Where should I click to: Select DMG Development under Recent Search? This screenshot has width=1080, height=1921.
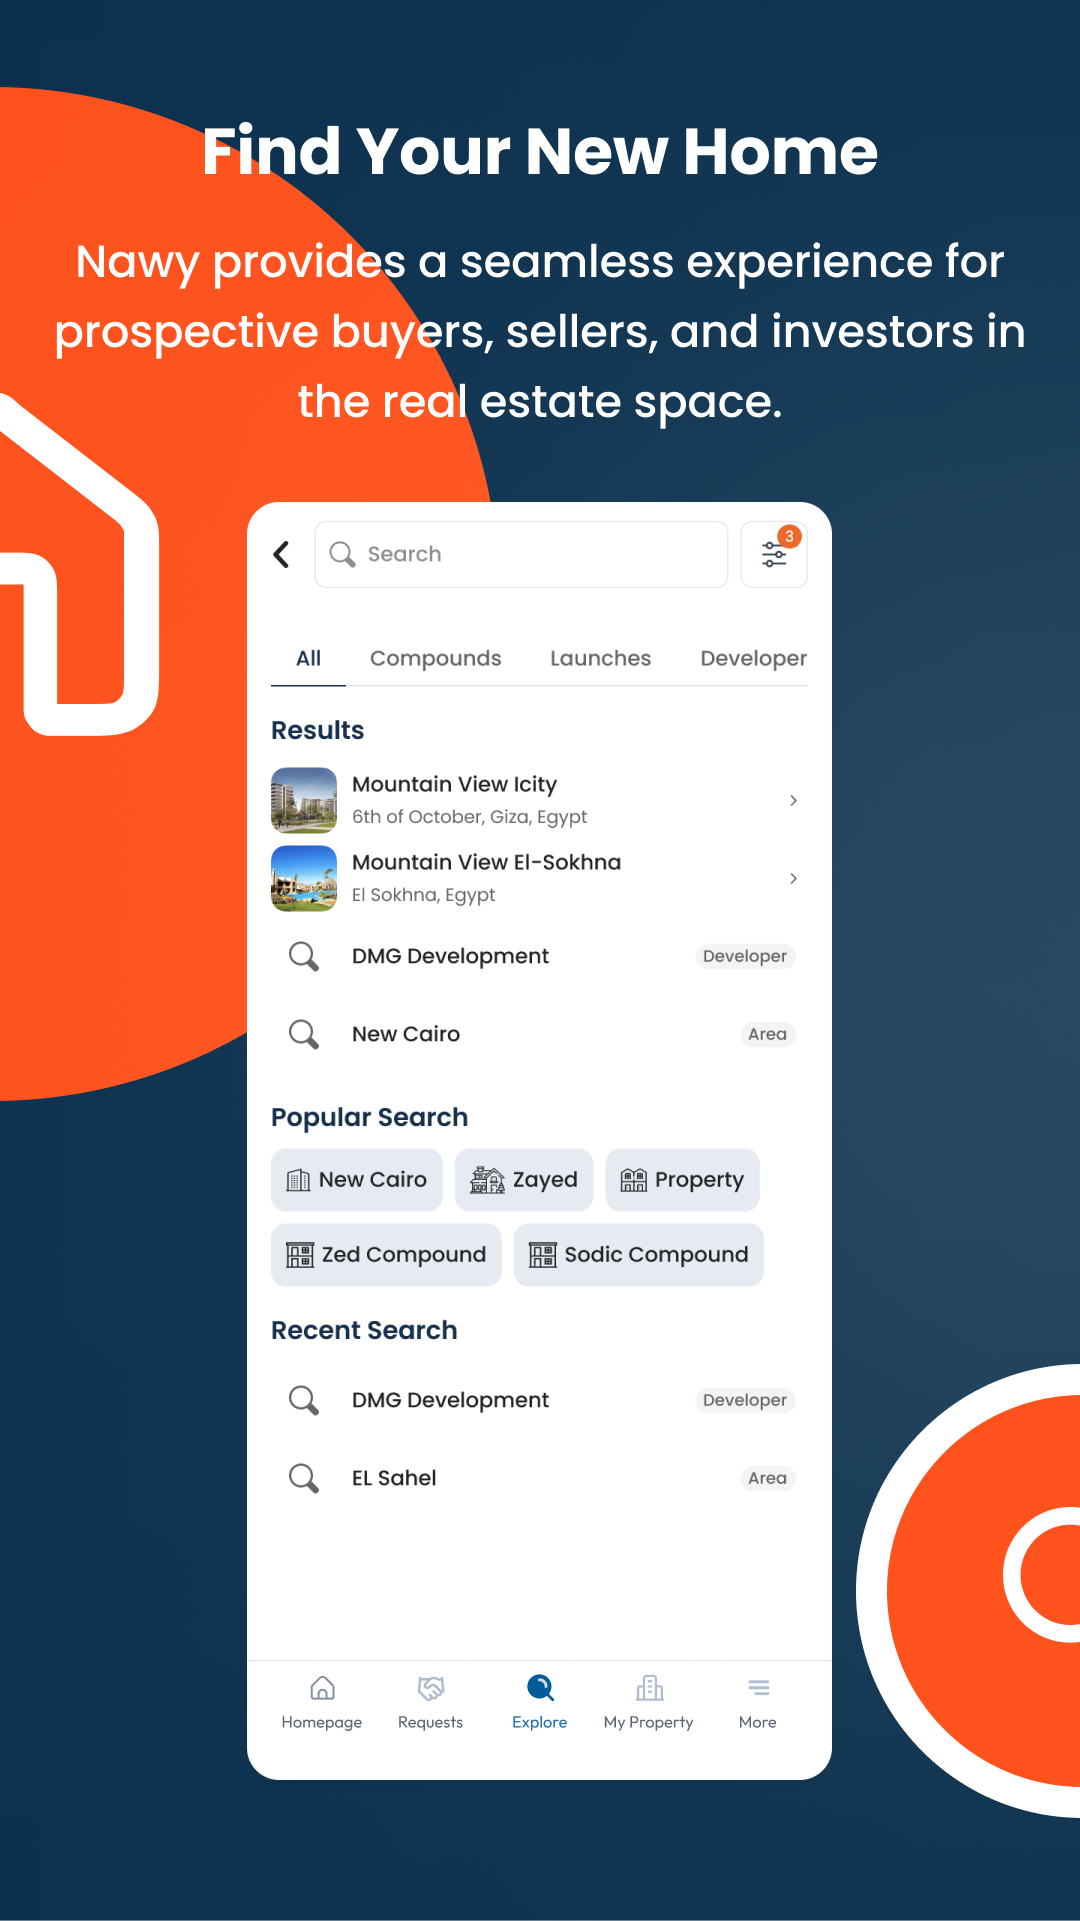(x=450, y=1400)
